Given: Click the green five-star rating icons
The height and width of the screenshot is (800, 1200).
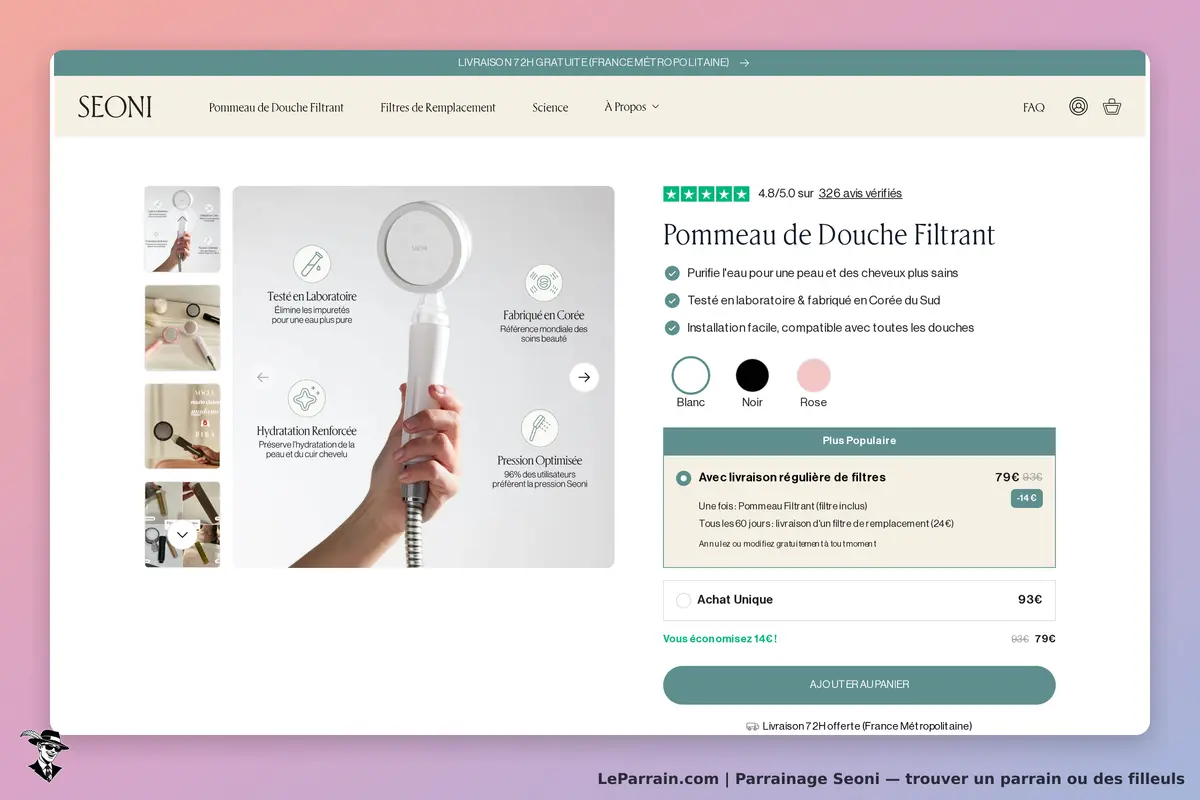Looking at the screenshot, I should [x=706, y=194].
